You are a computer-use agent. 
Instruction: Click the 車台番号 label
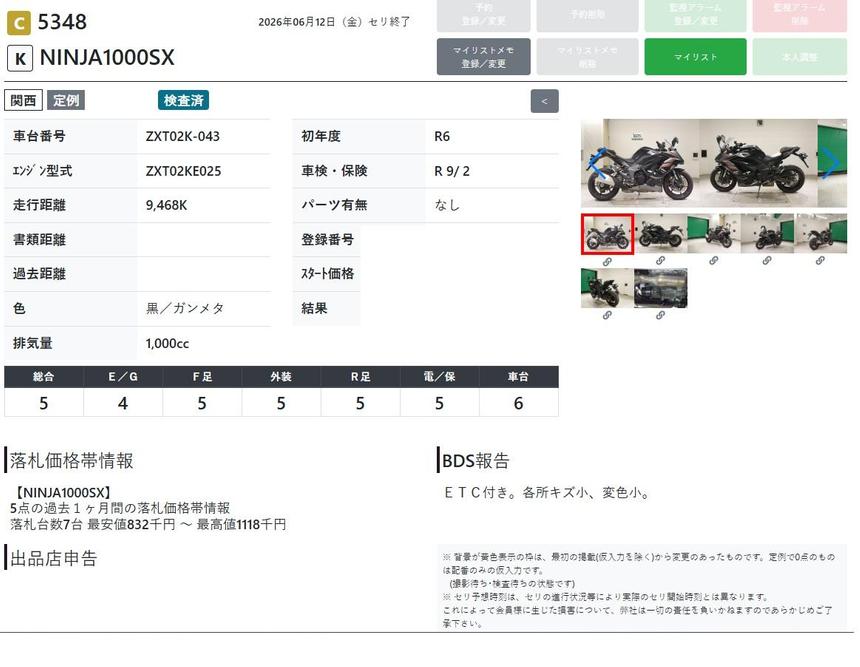coord(39,136)
